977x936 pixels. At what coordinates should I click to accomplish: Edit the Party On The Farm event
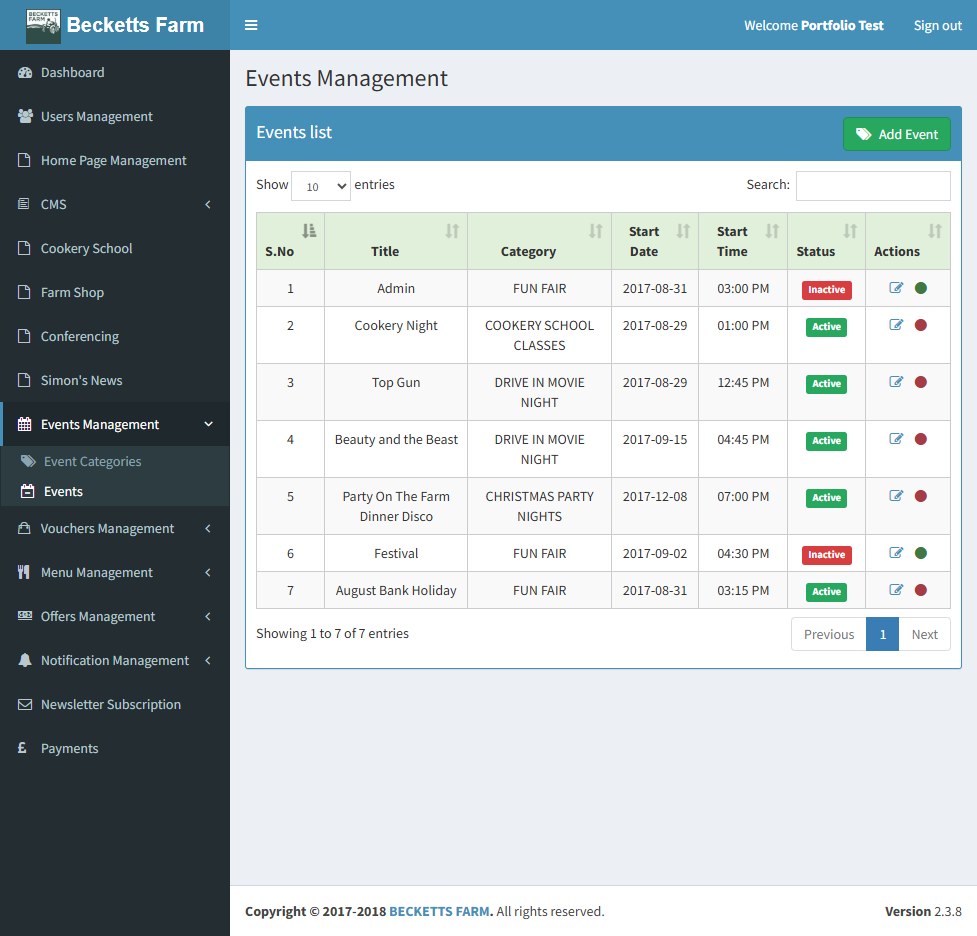click(x=896, y=496)
